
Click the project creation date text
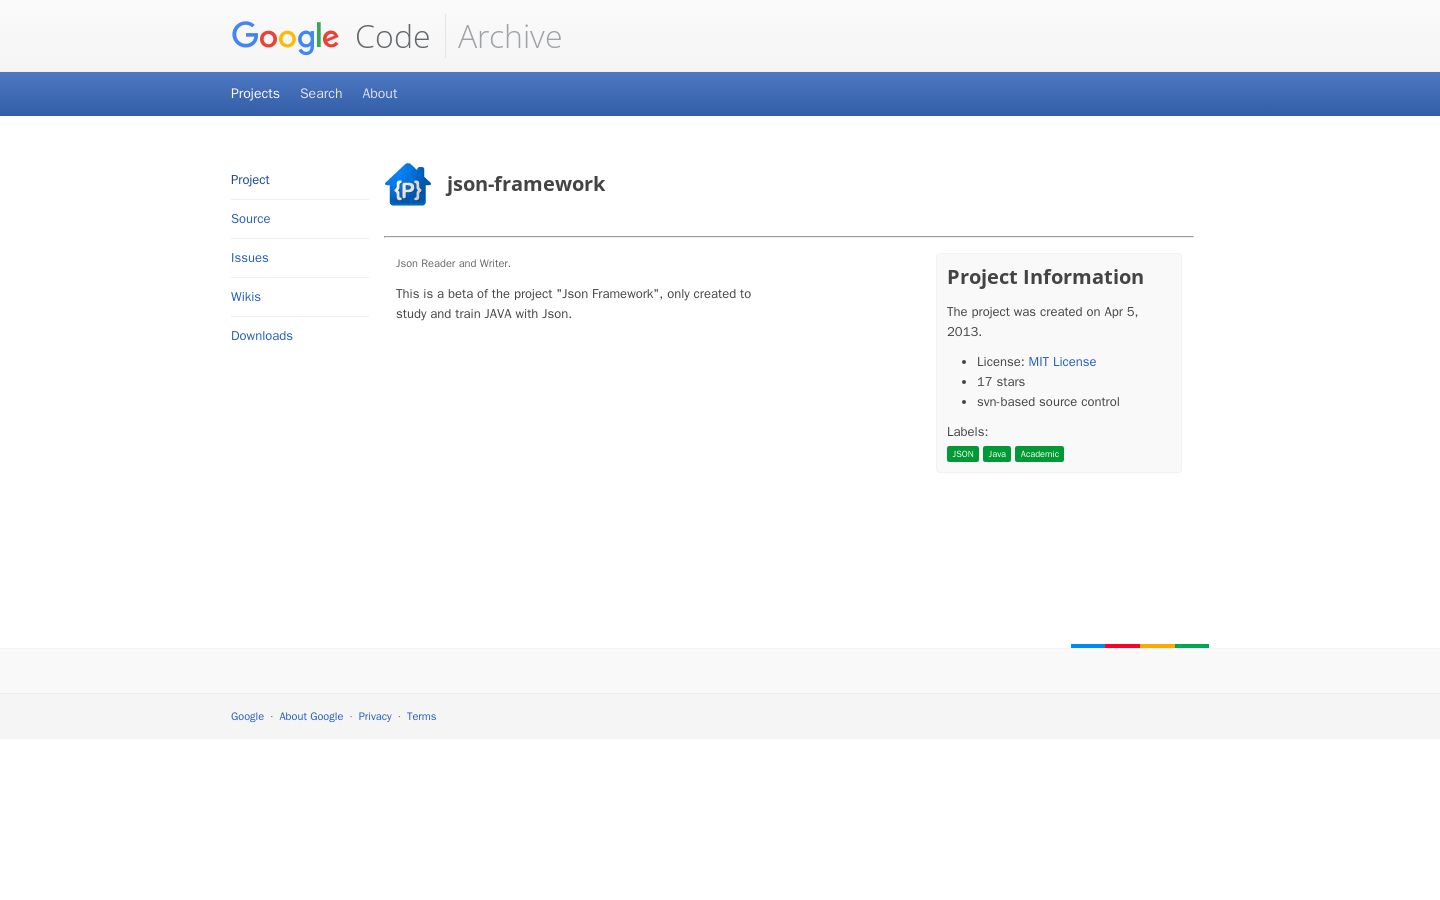click(x=1043, y=322)
